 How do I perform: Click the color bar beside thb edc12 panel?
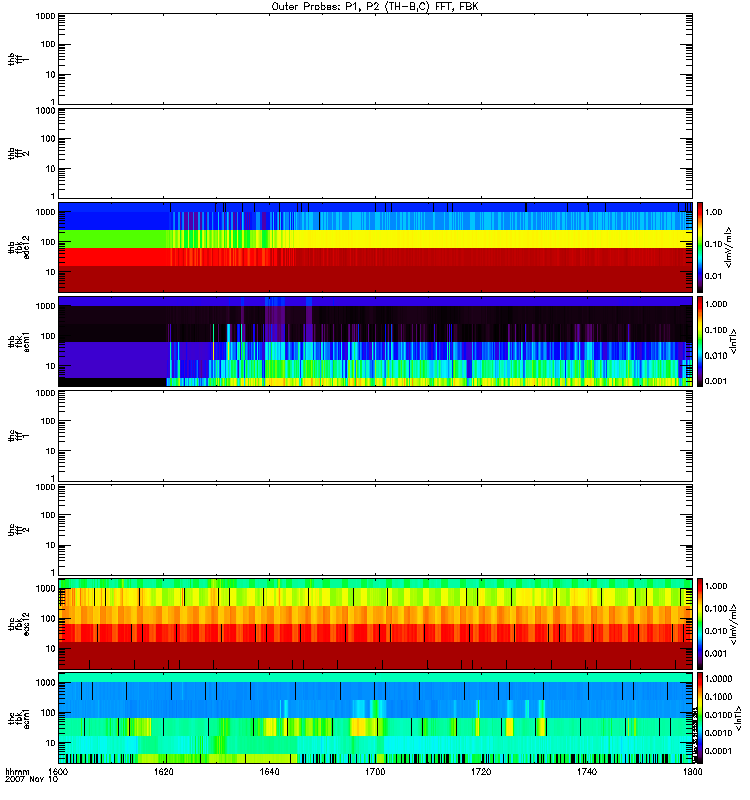[701, 247]
